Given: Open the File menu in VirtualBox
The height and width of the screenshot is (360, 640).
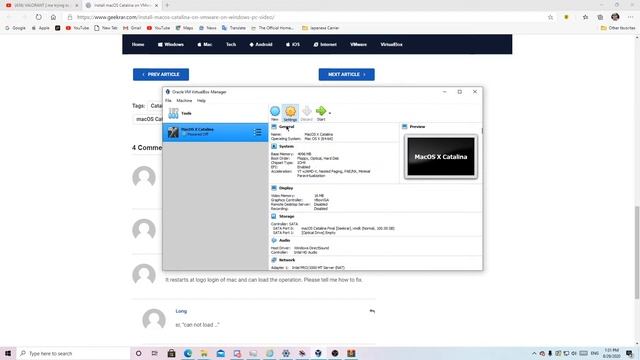Looking at the screenshot, I should 168,100.
